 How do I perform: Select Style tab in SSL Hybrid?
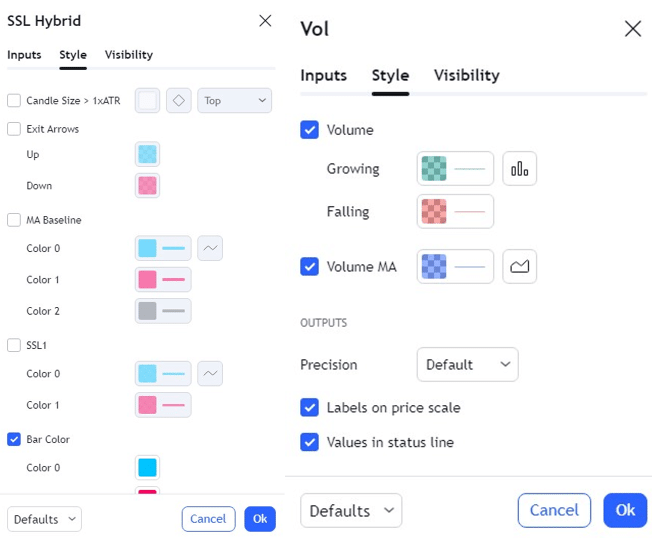click(x=73, y=55)
